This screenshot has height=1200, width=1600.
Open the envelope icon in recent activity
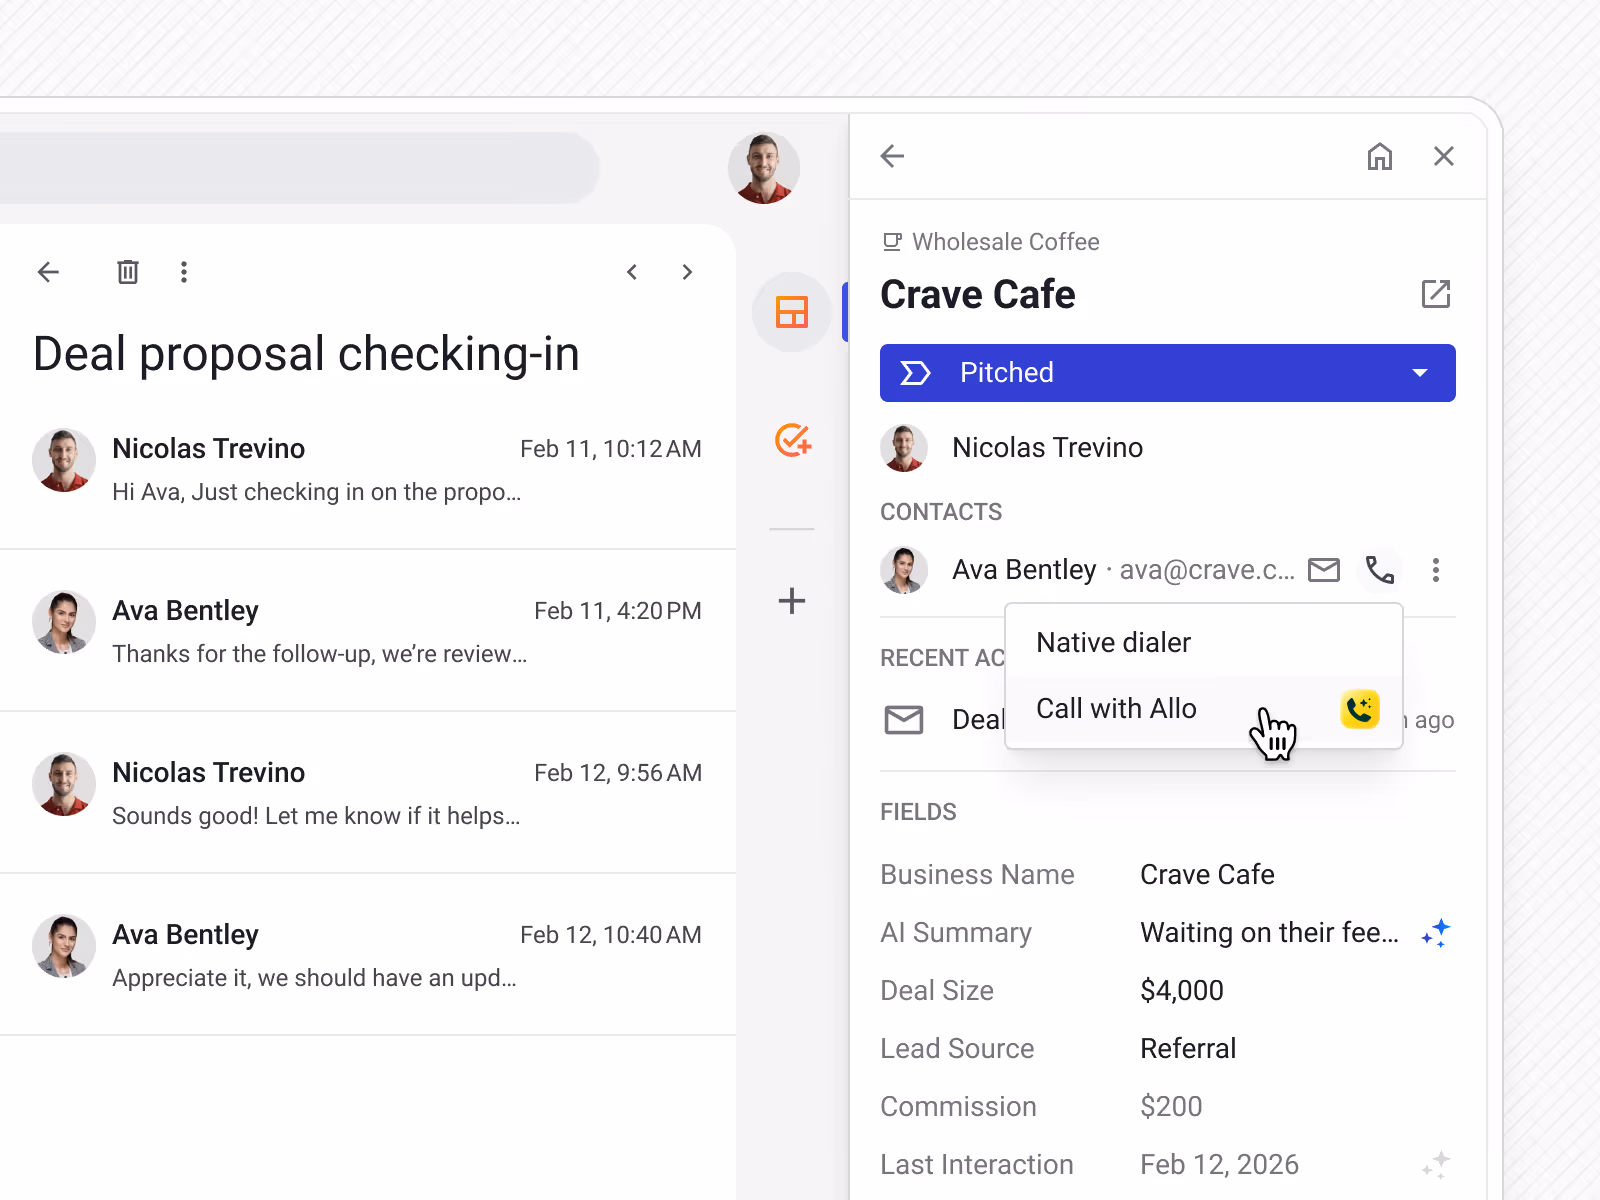(x=904, y=720)
